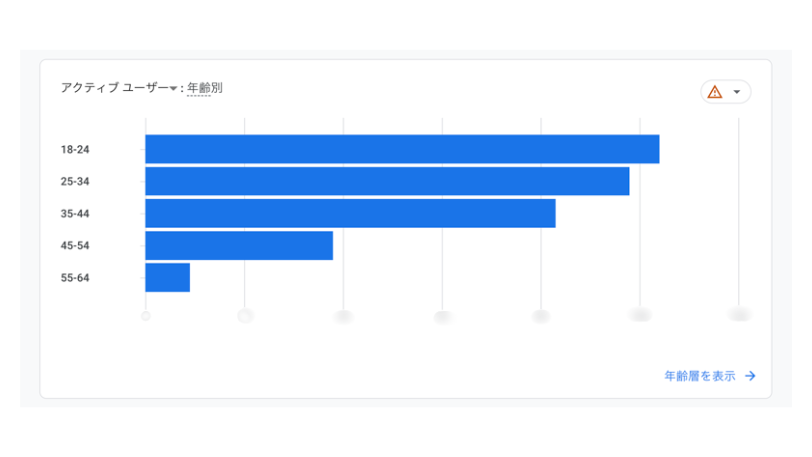Click the 45-54 row label
The height and width of the screenshot is (457, 812).
click(x=75, y=246)
